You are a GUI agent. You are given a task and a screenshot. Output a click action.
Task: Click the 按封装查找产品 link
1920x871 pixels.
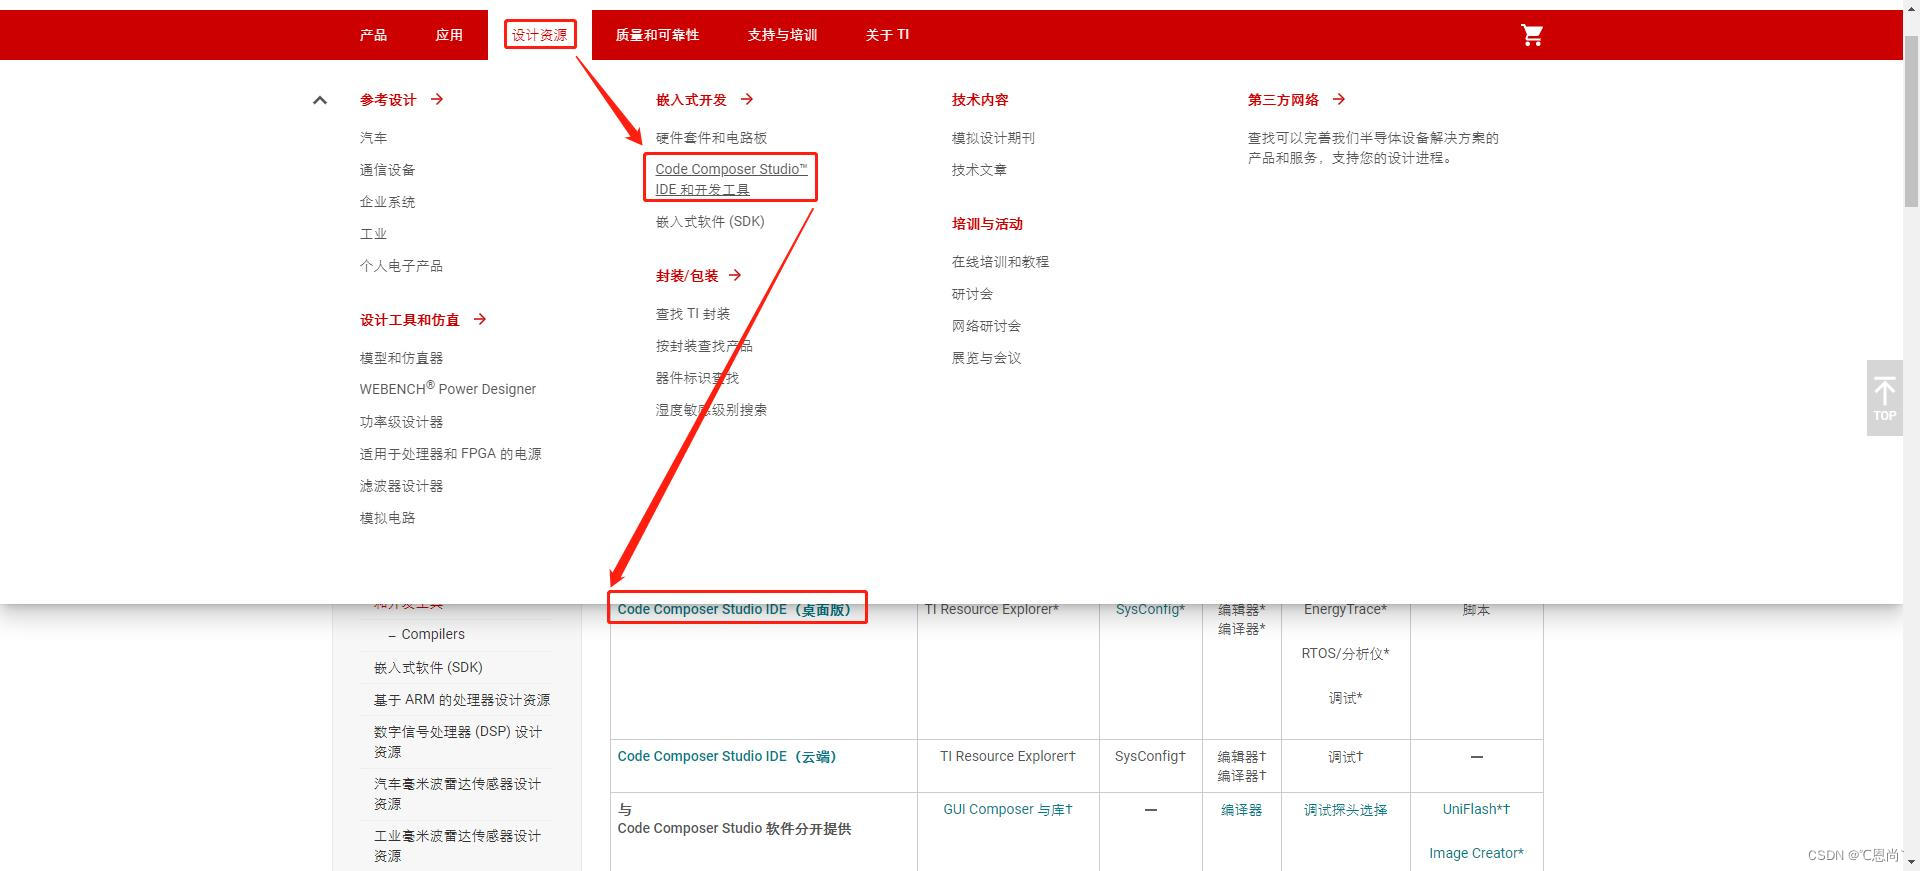point(704,346)
